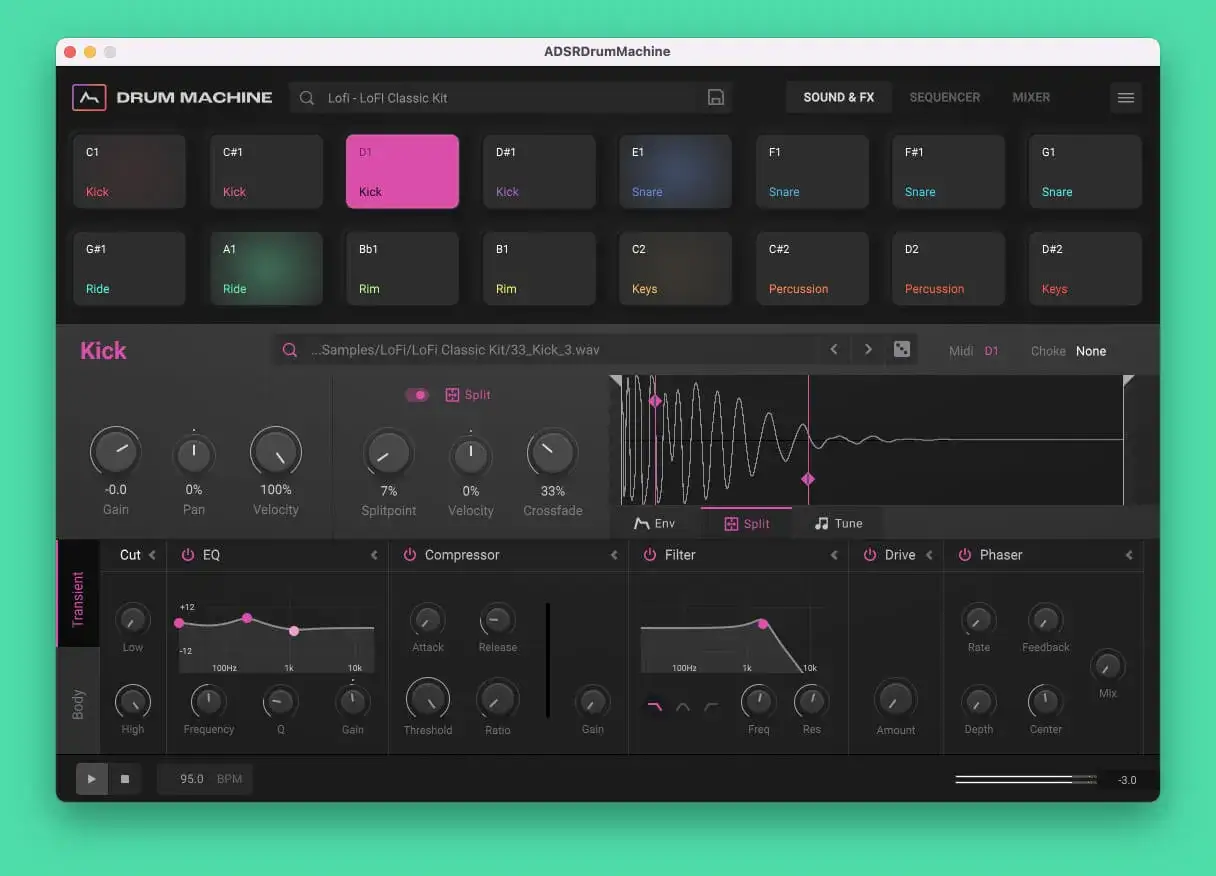Click the preset search field Lofi Classic Kit
Viewport: 1216px width, 876px height.
510,97
